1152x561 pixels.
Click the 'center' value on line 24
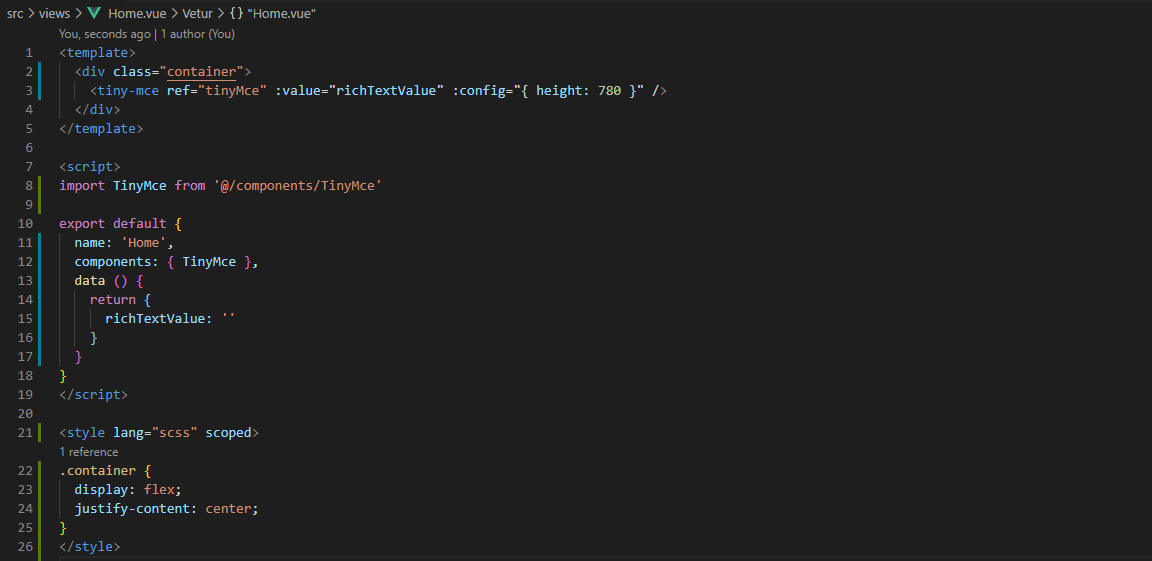tap(228, 509)
